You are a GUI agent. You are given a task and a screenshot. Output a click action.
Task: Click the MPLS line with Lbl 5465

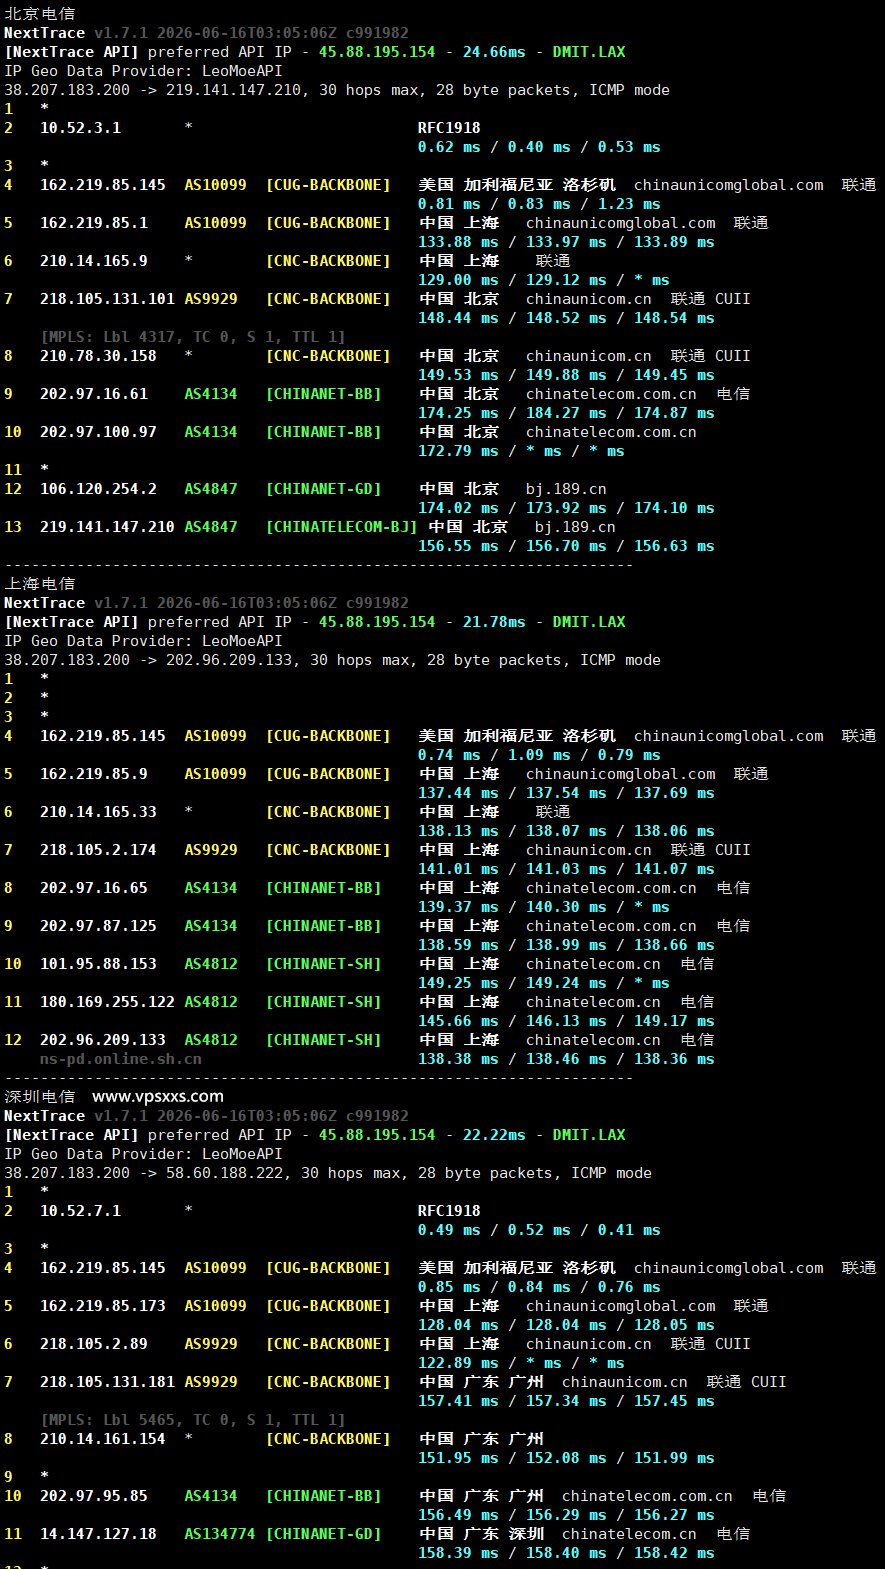(x=193, y=1420)
